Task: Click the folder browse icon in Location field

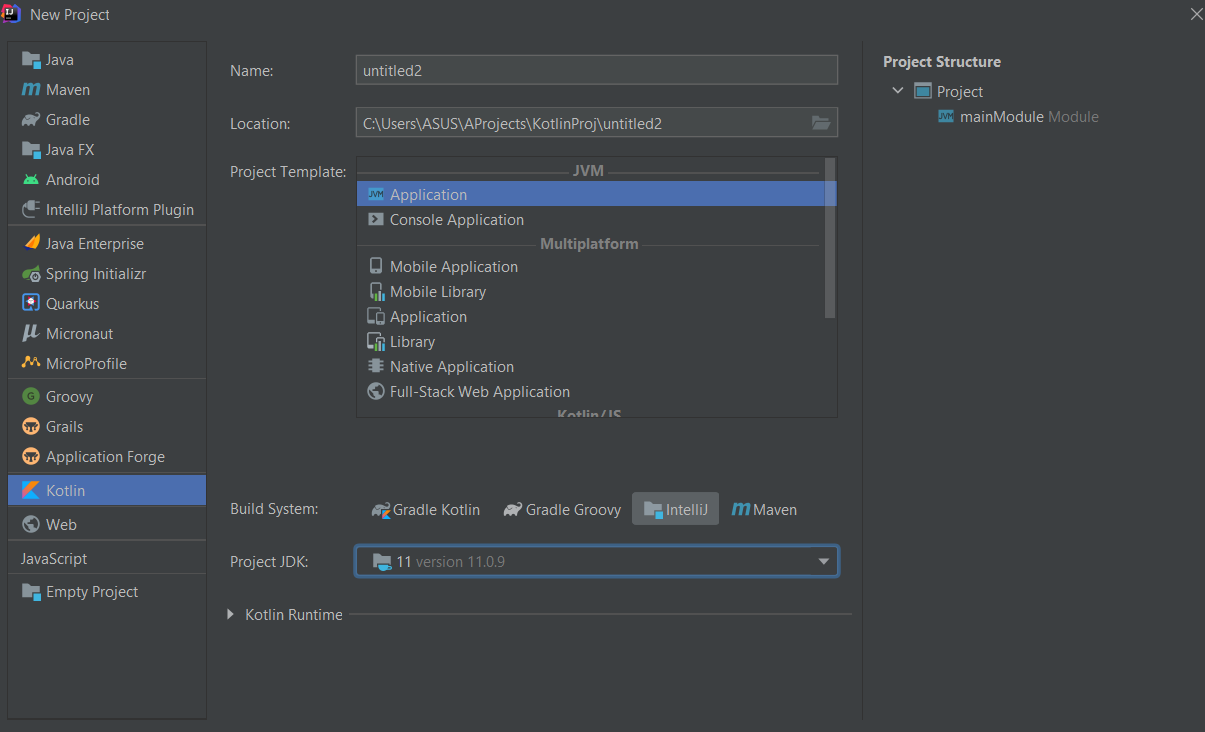Action: 820,123
